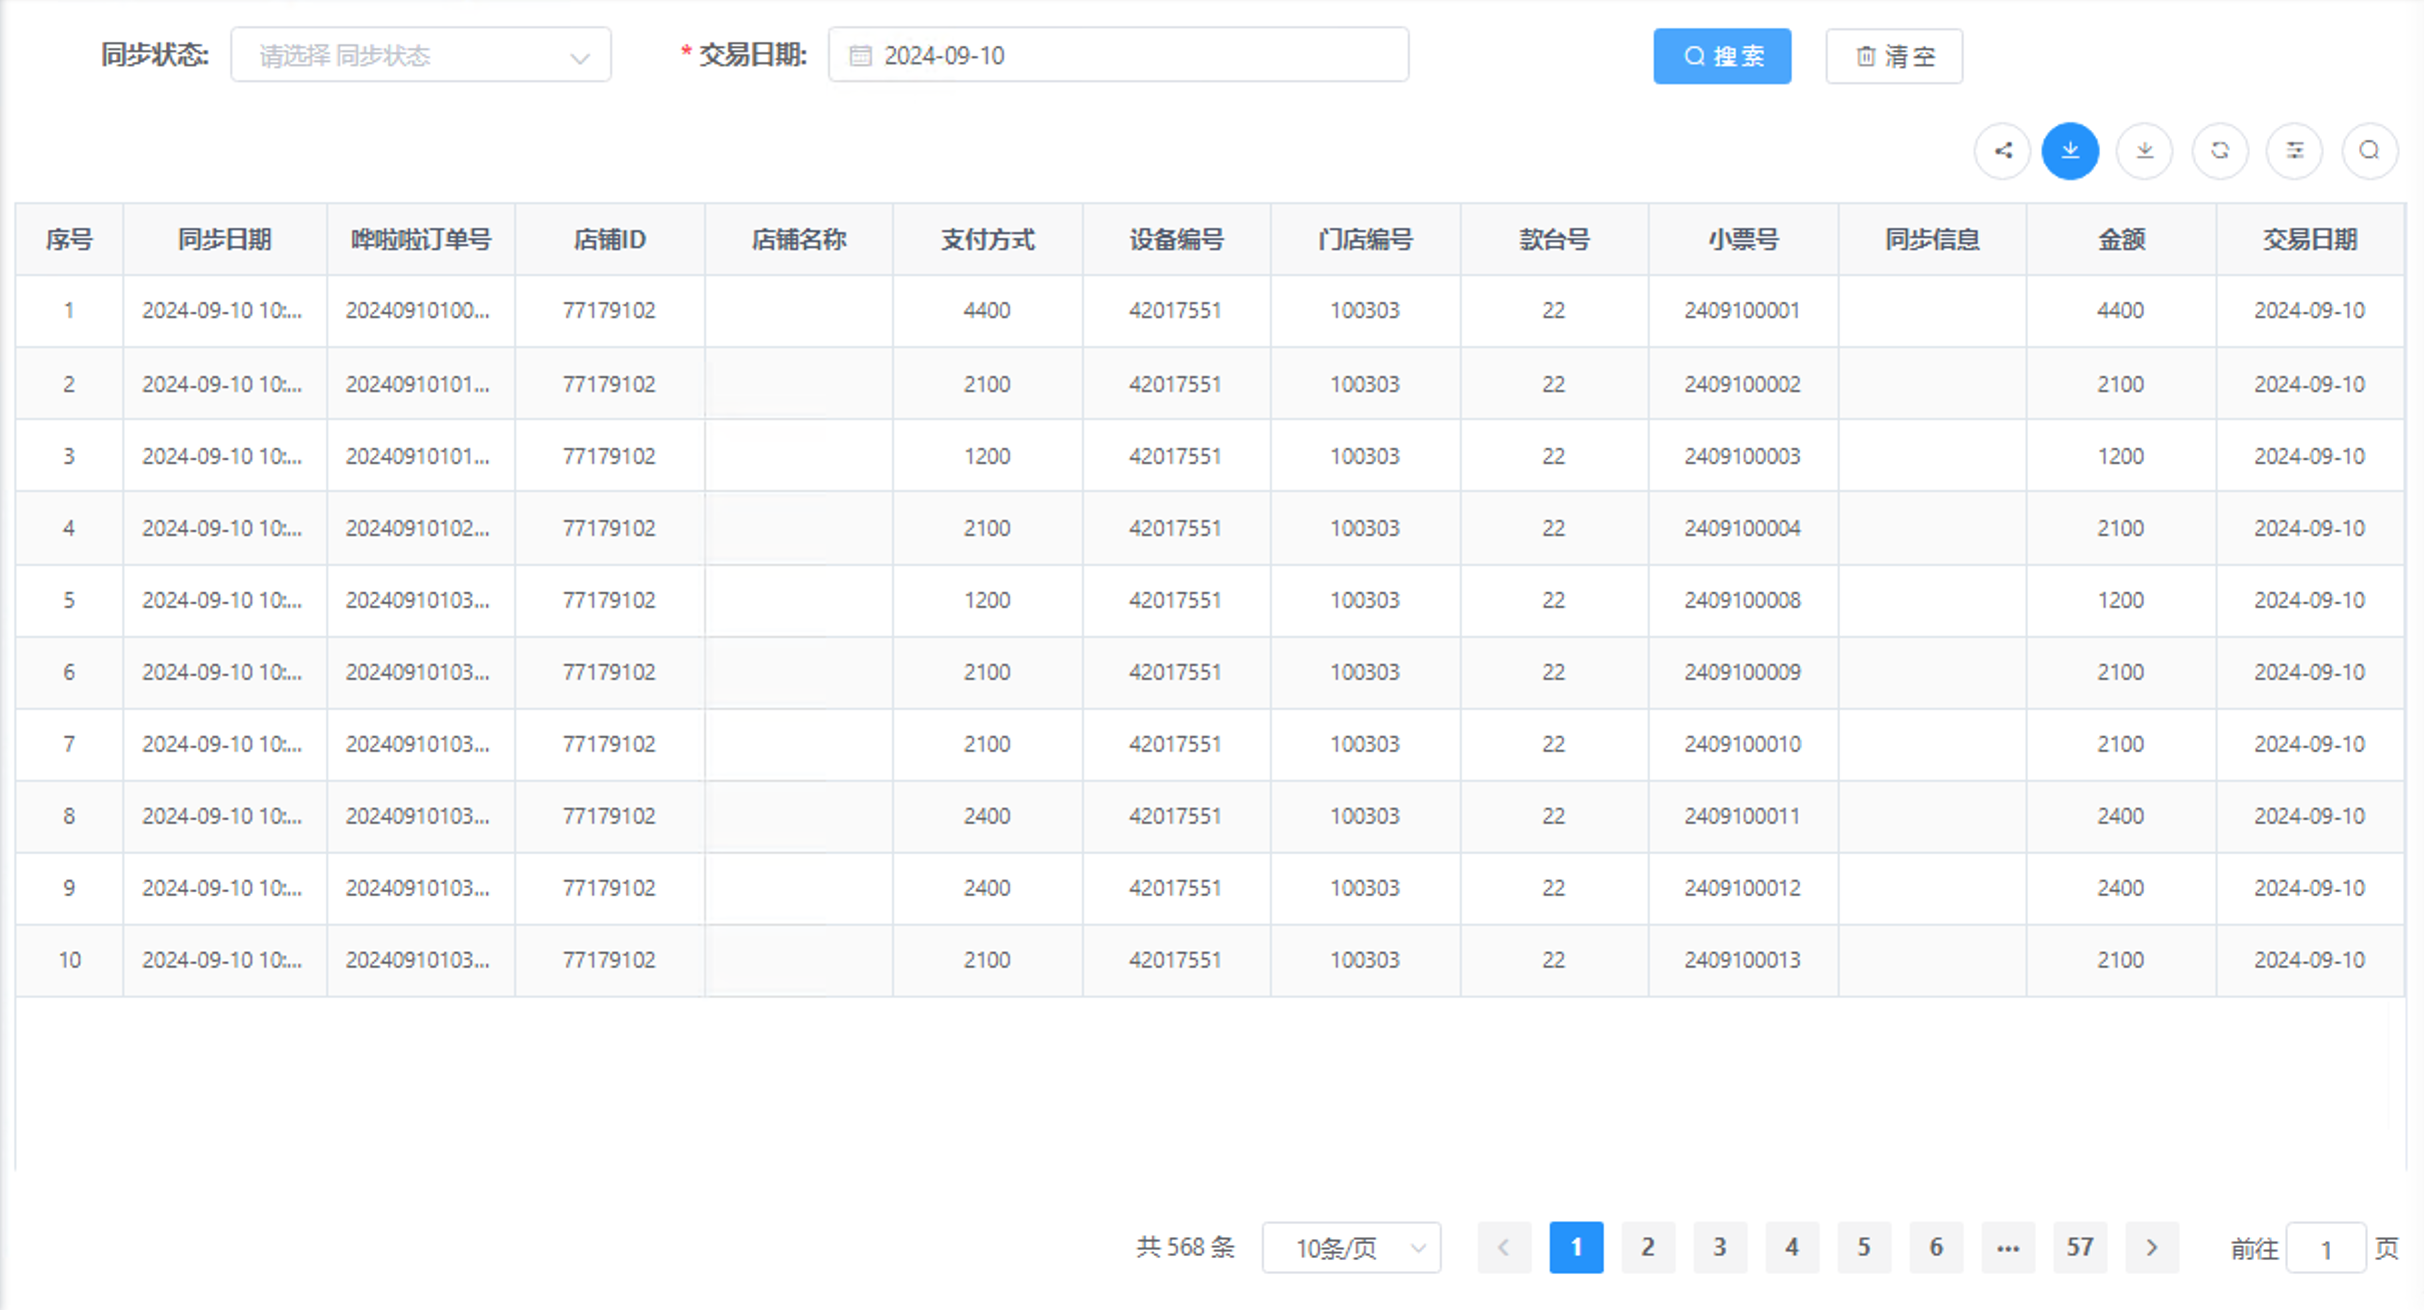
Task: Click the 金额 column header
Action: (x=2121, y=240)
